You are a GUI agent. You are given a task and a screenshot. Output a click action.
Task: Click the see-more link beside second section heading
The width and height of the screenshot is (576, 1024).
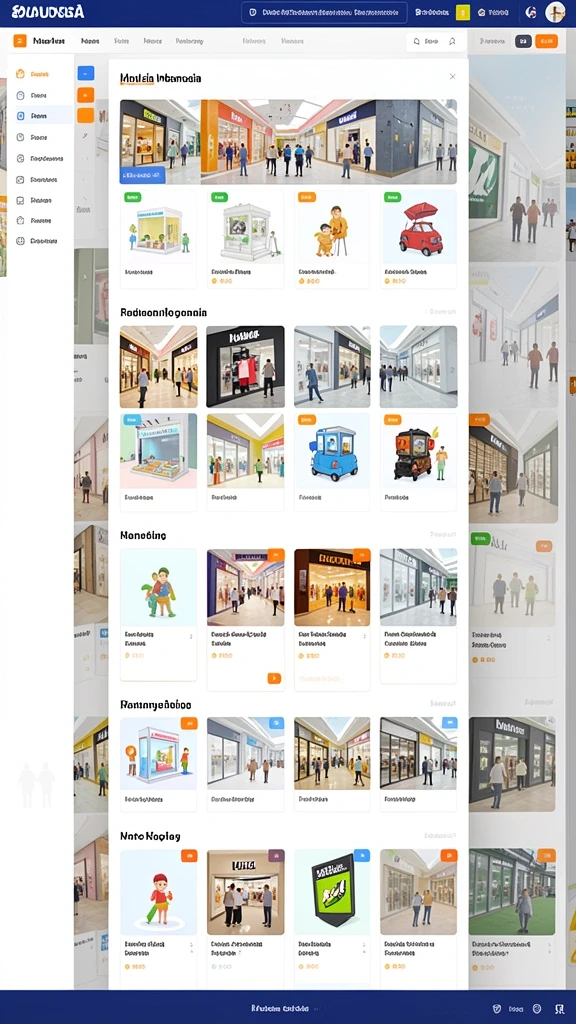coord(441,312)
